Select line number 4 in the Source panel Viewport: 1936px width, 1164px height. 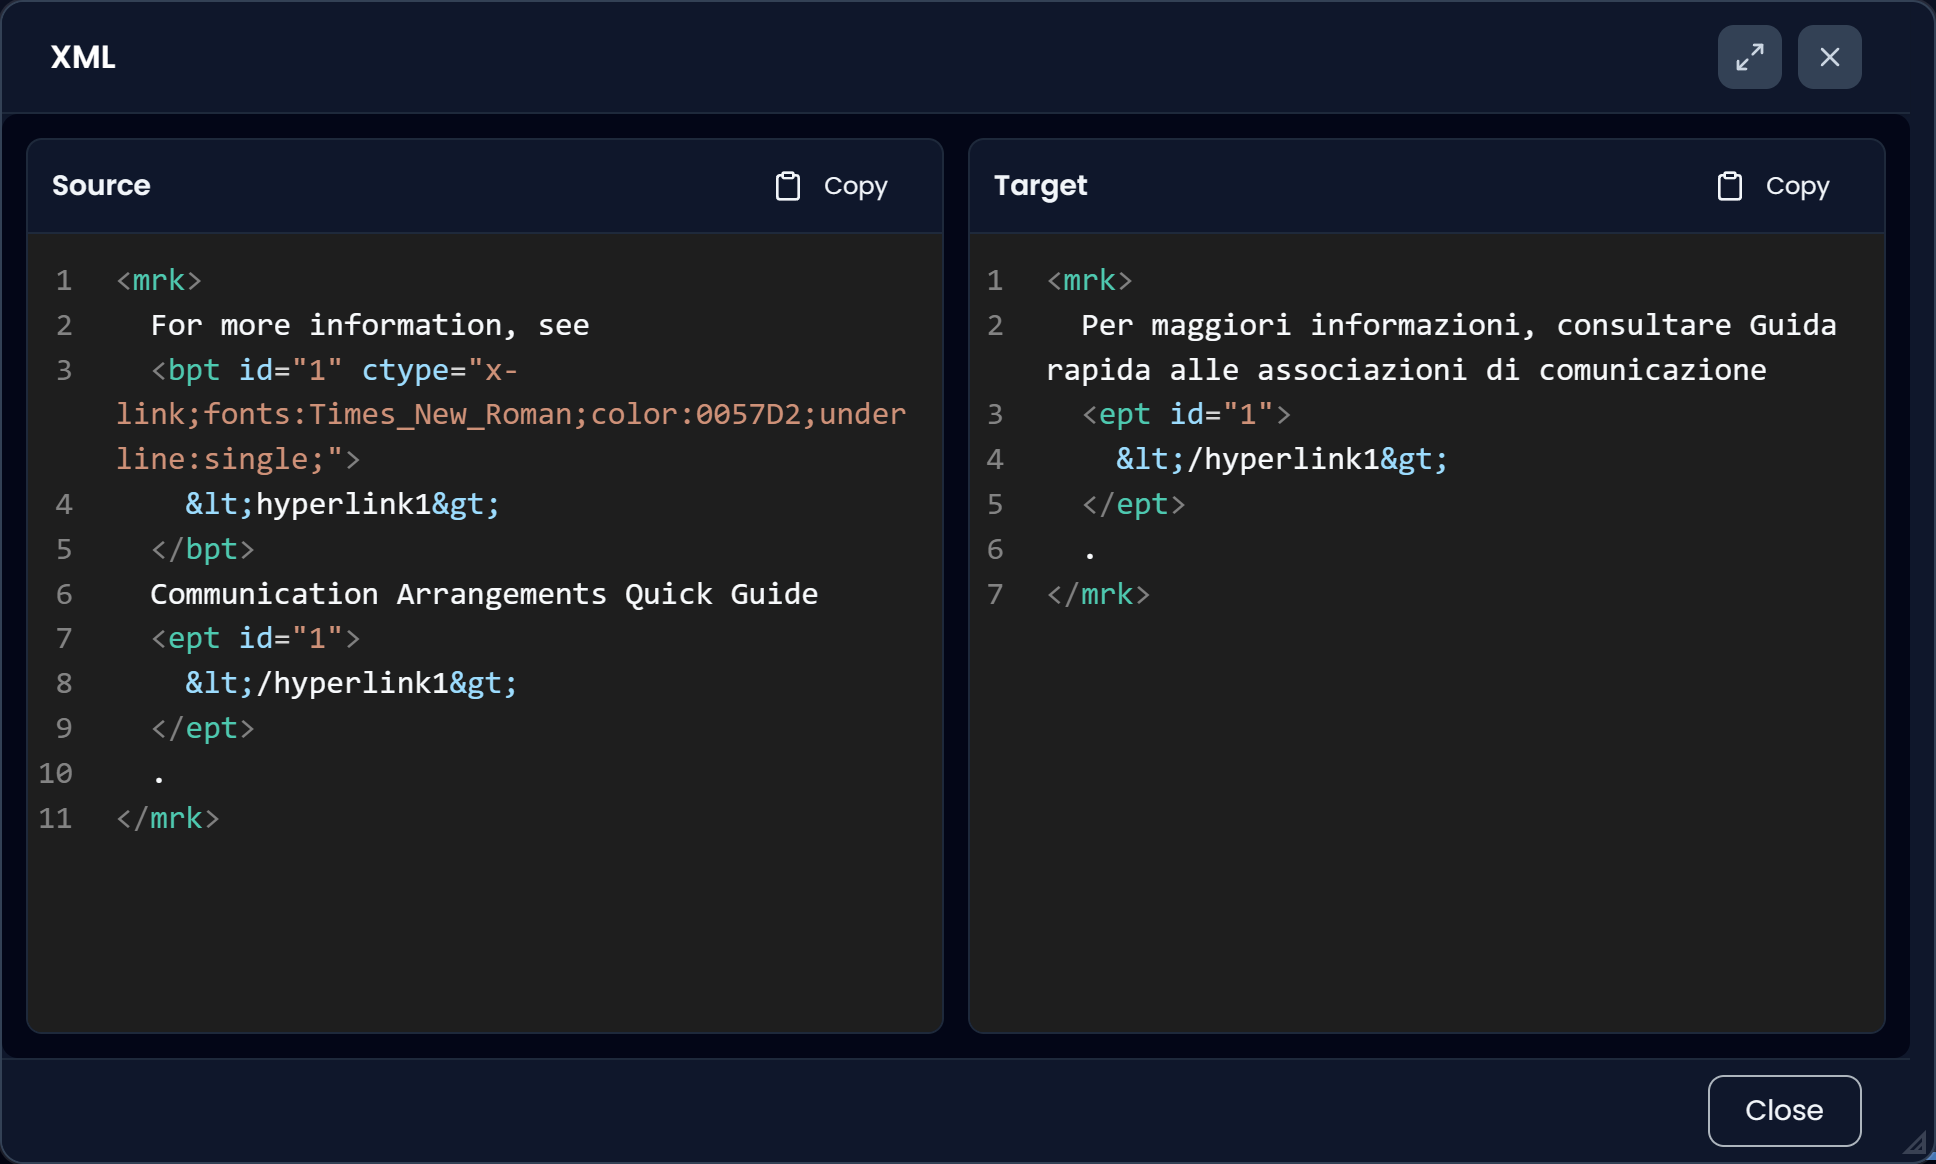coord(64,504)
